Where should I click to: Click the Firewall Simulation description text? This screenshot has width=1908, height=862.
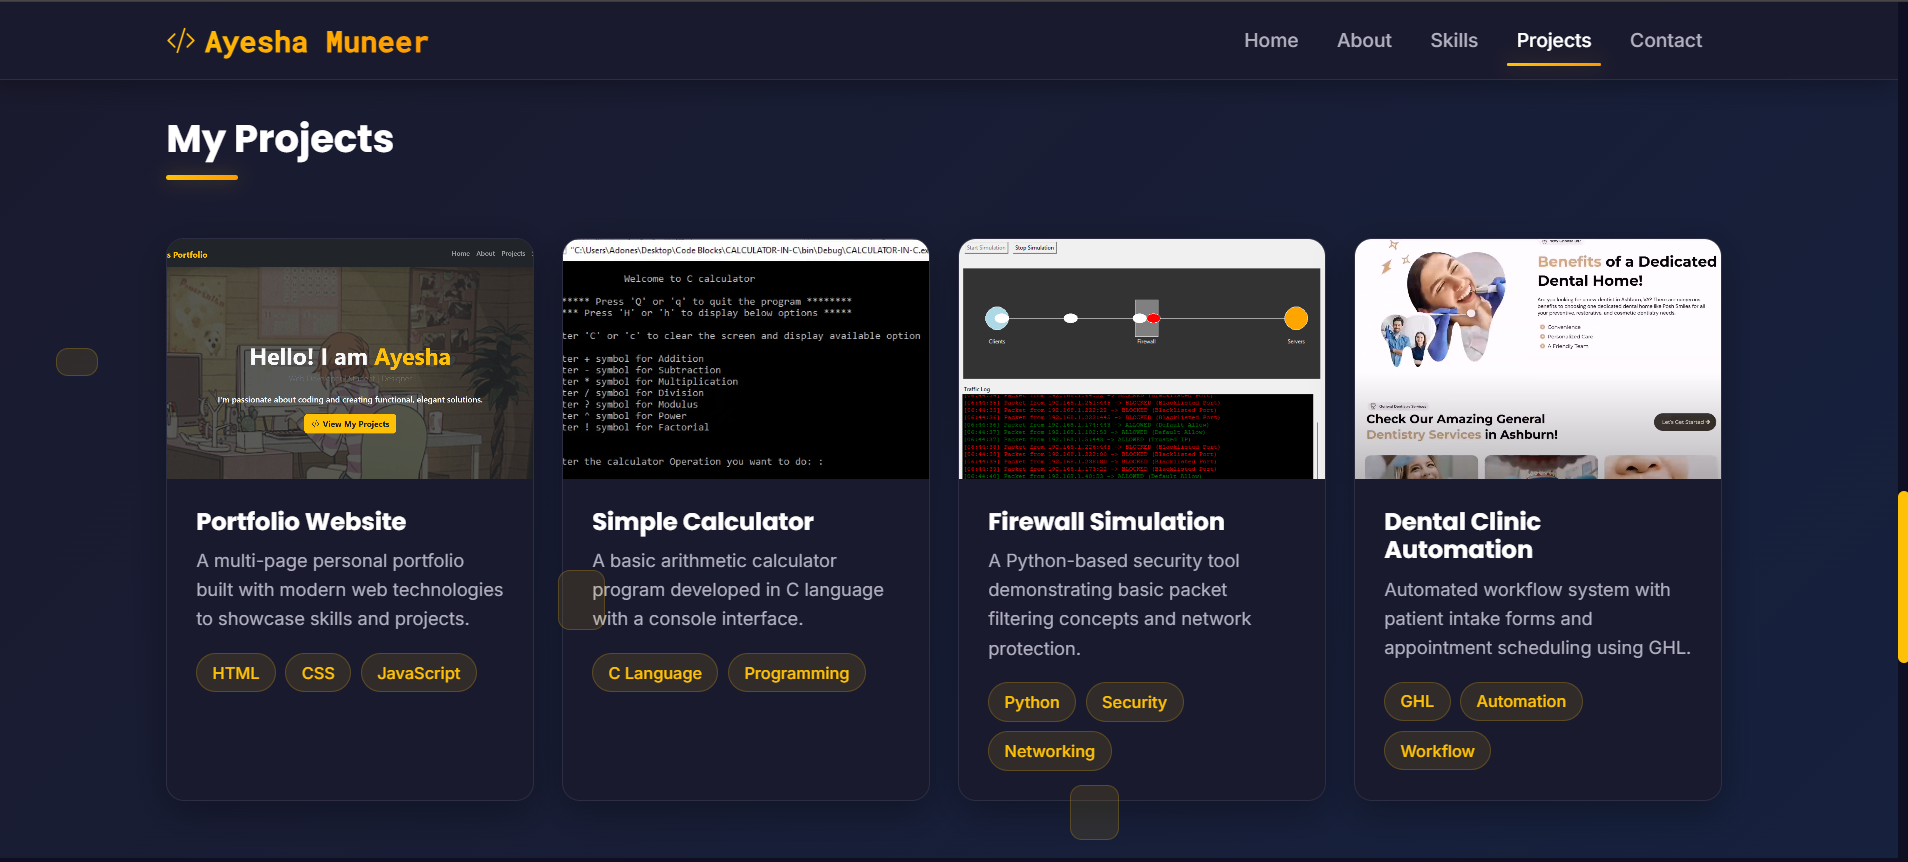[x=1120, y=604]
